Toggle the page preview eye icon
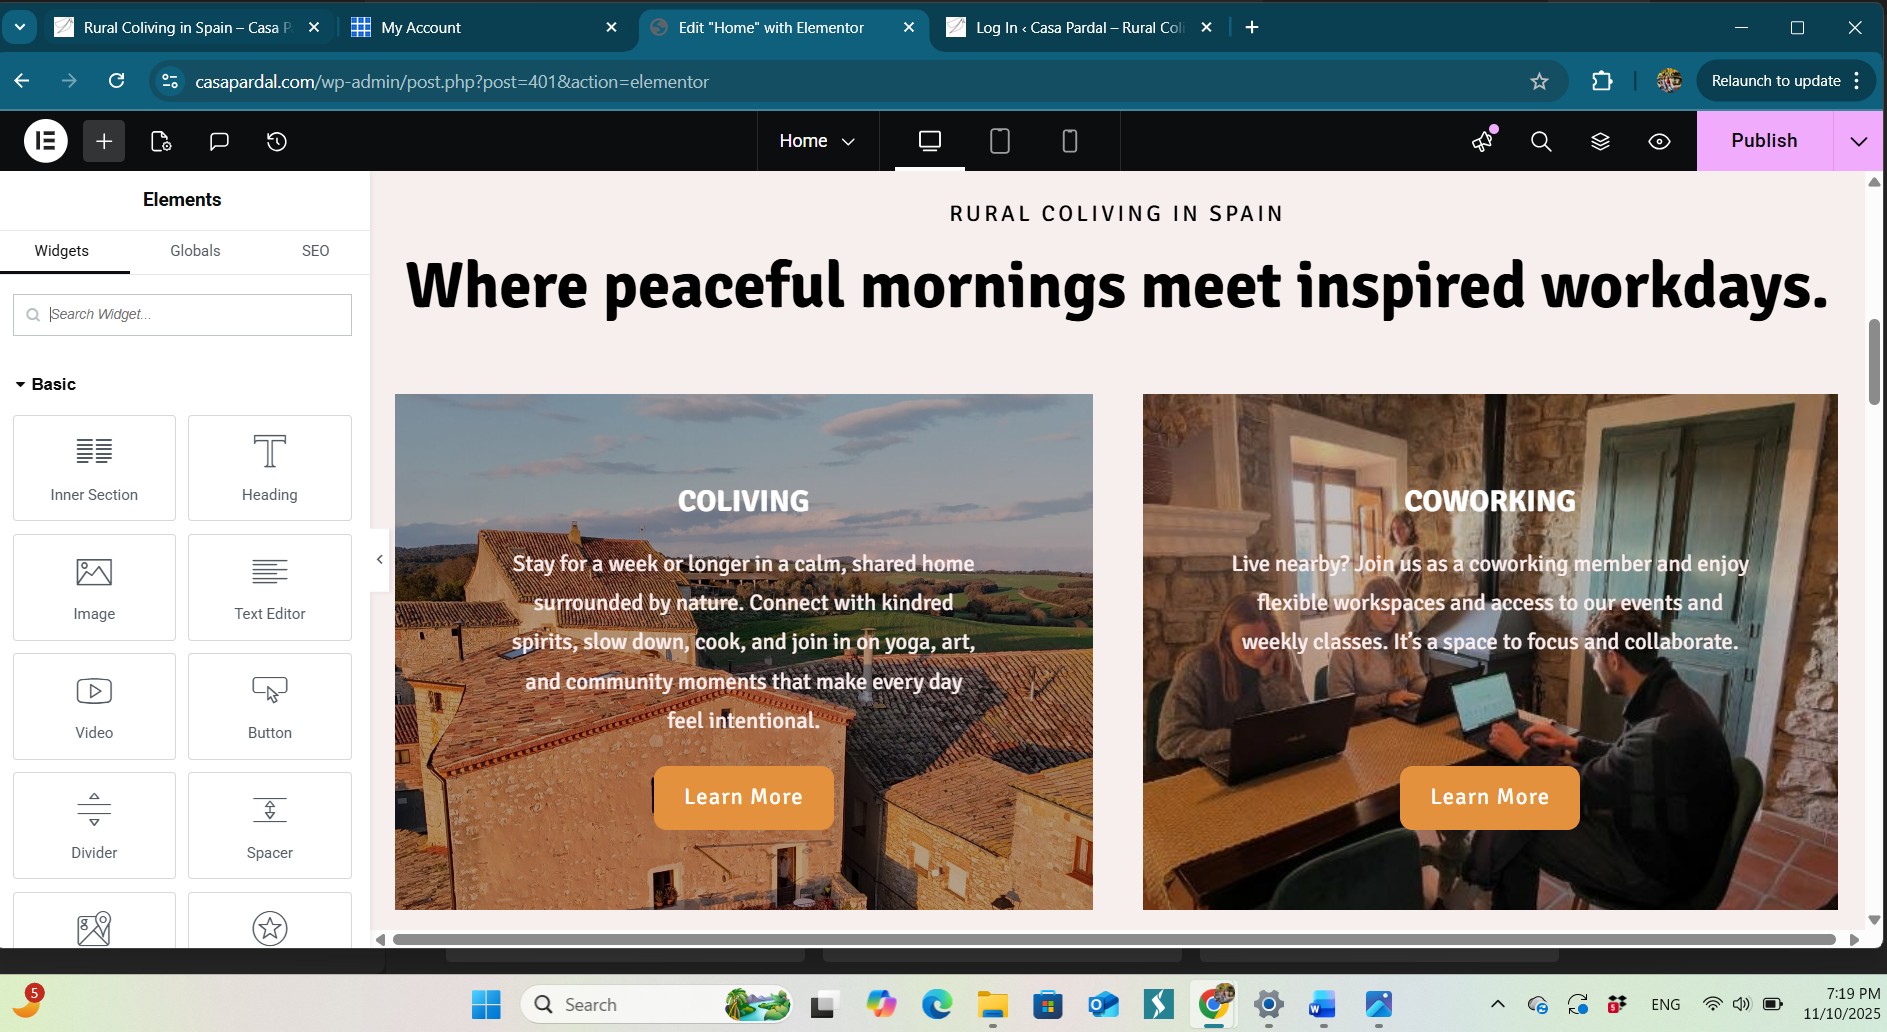 tap(1659, 141)
